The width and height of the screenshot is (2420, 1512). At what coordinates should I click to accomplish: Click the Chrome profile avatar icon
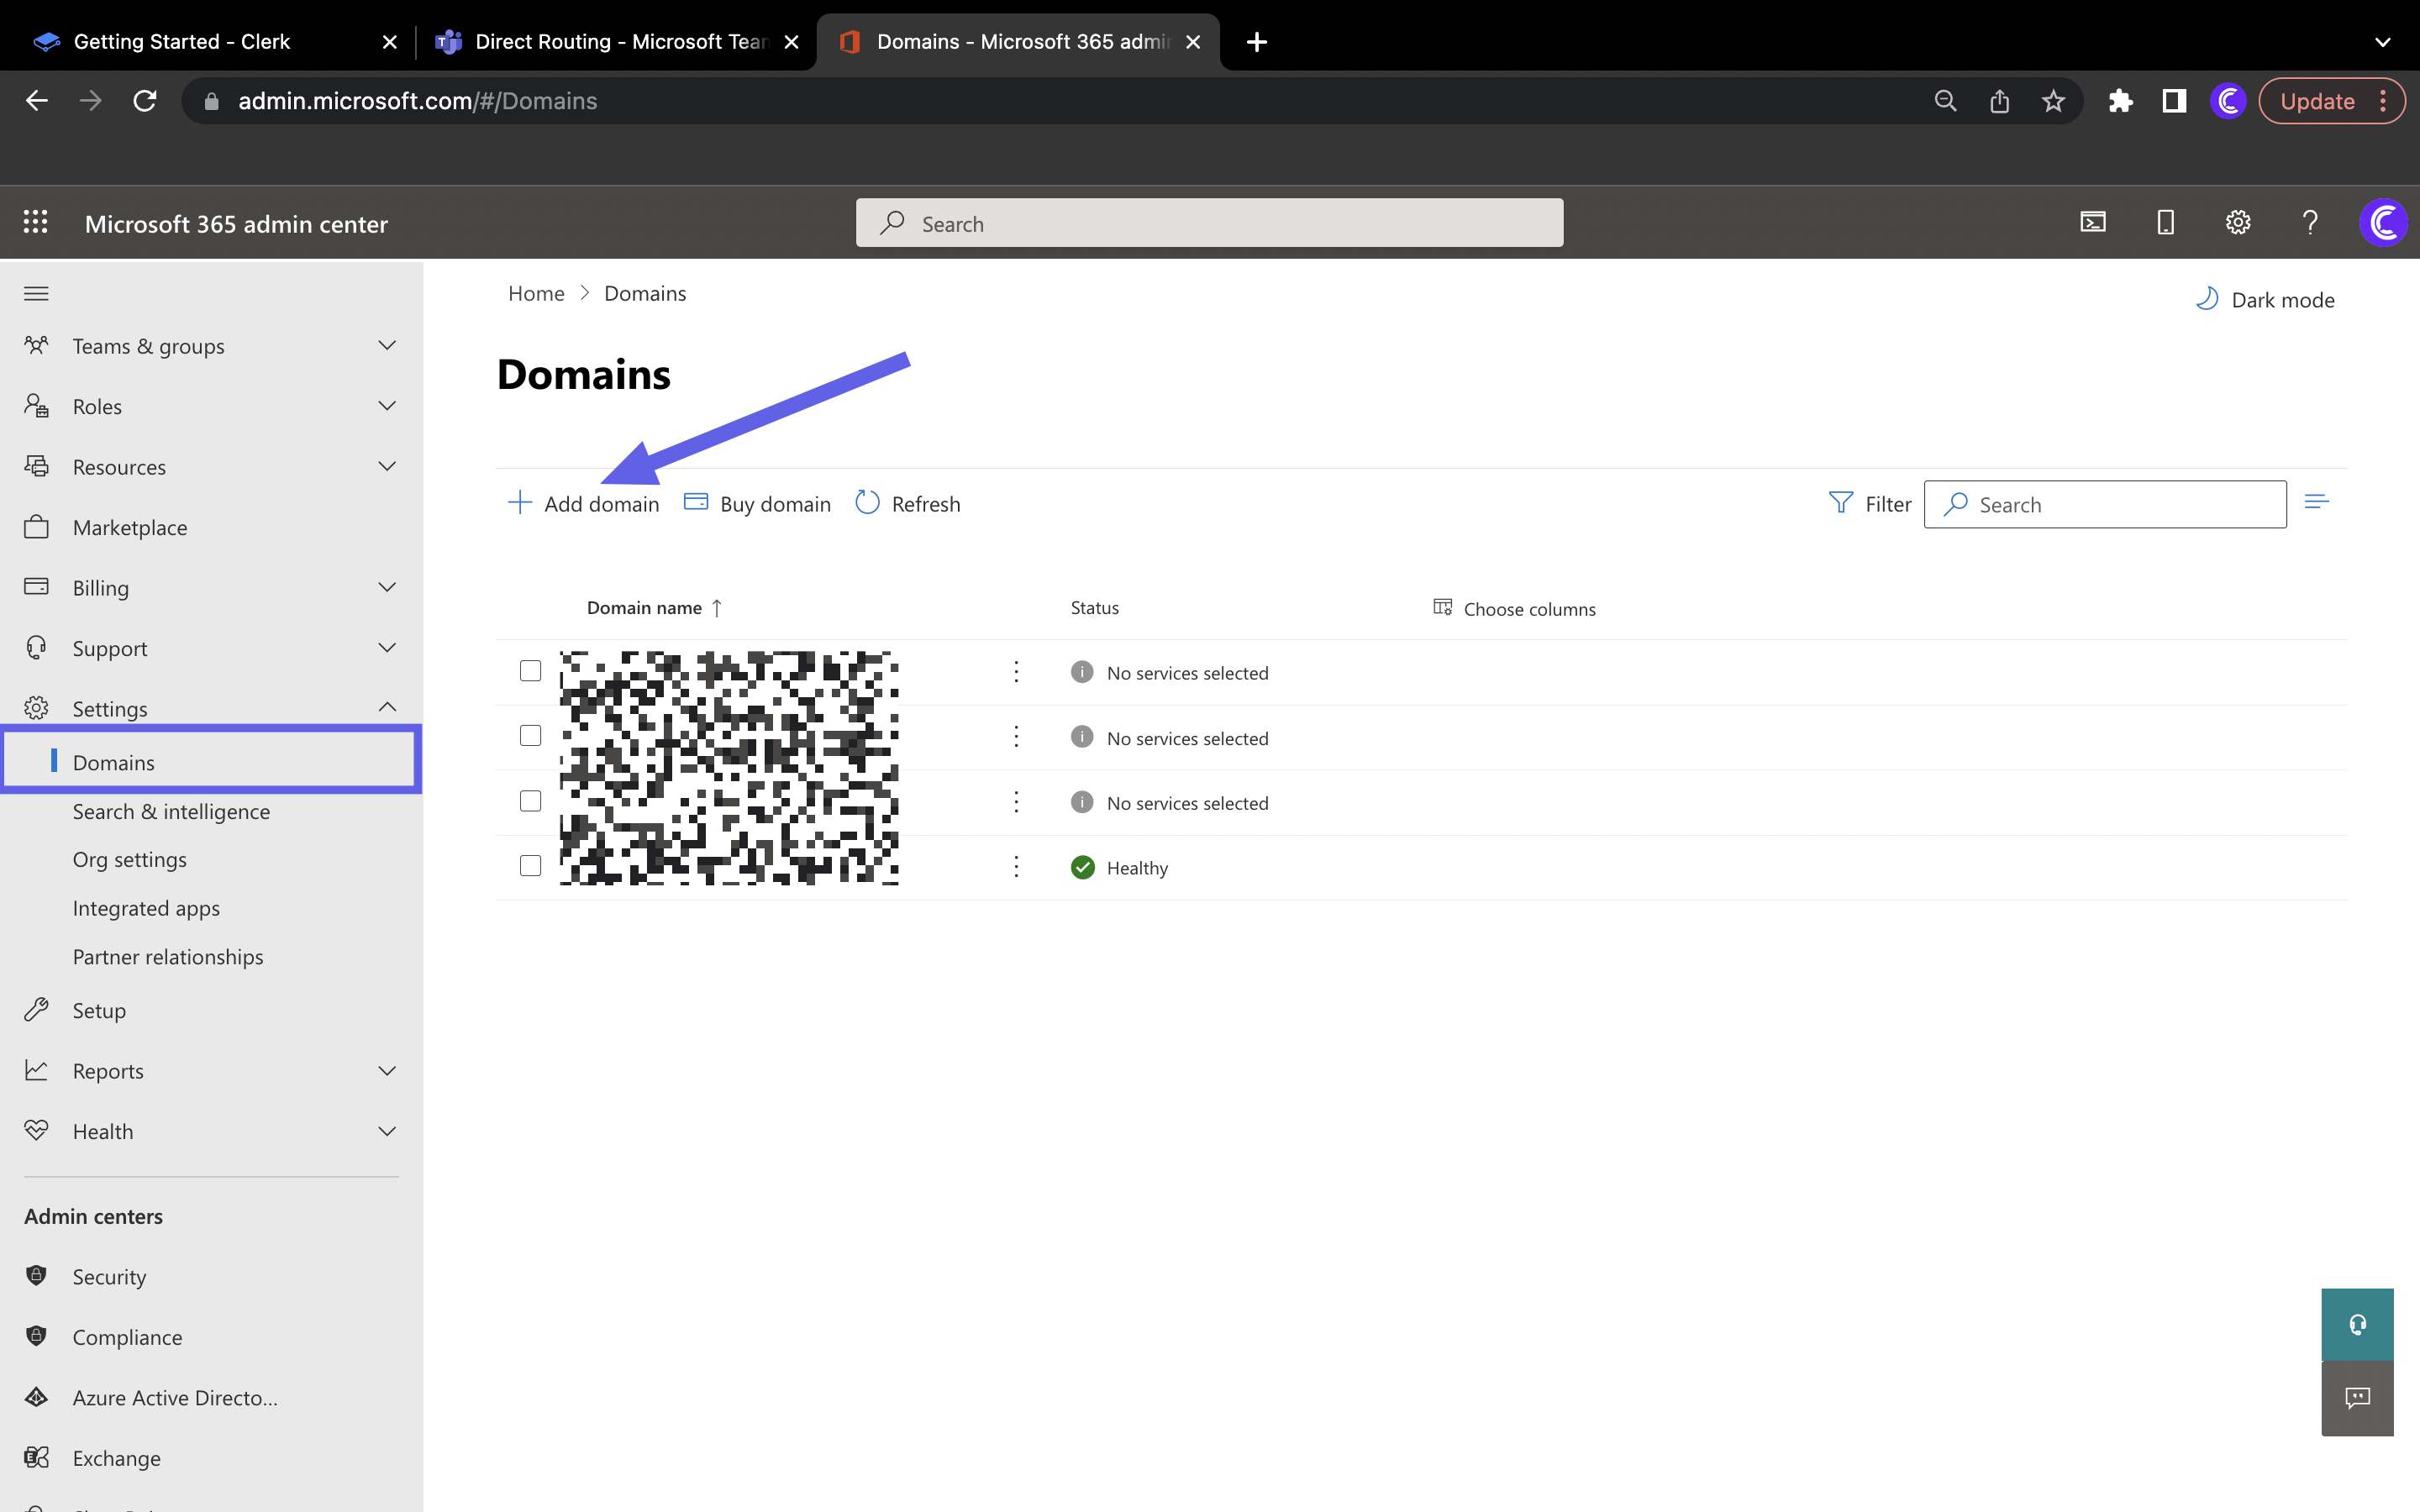2228,101
